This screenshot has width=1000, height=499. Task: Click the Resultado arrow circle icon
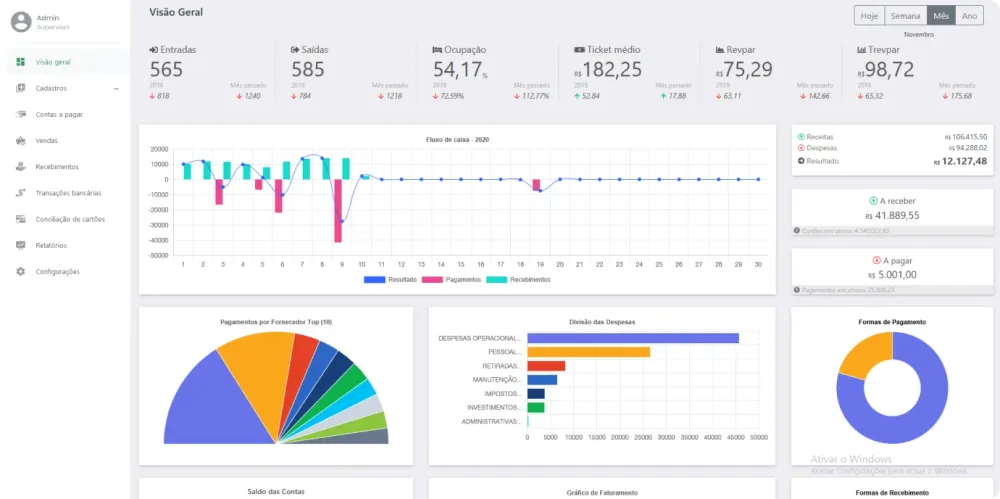pos(801,161)
